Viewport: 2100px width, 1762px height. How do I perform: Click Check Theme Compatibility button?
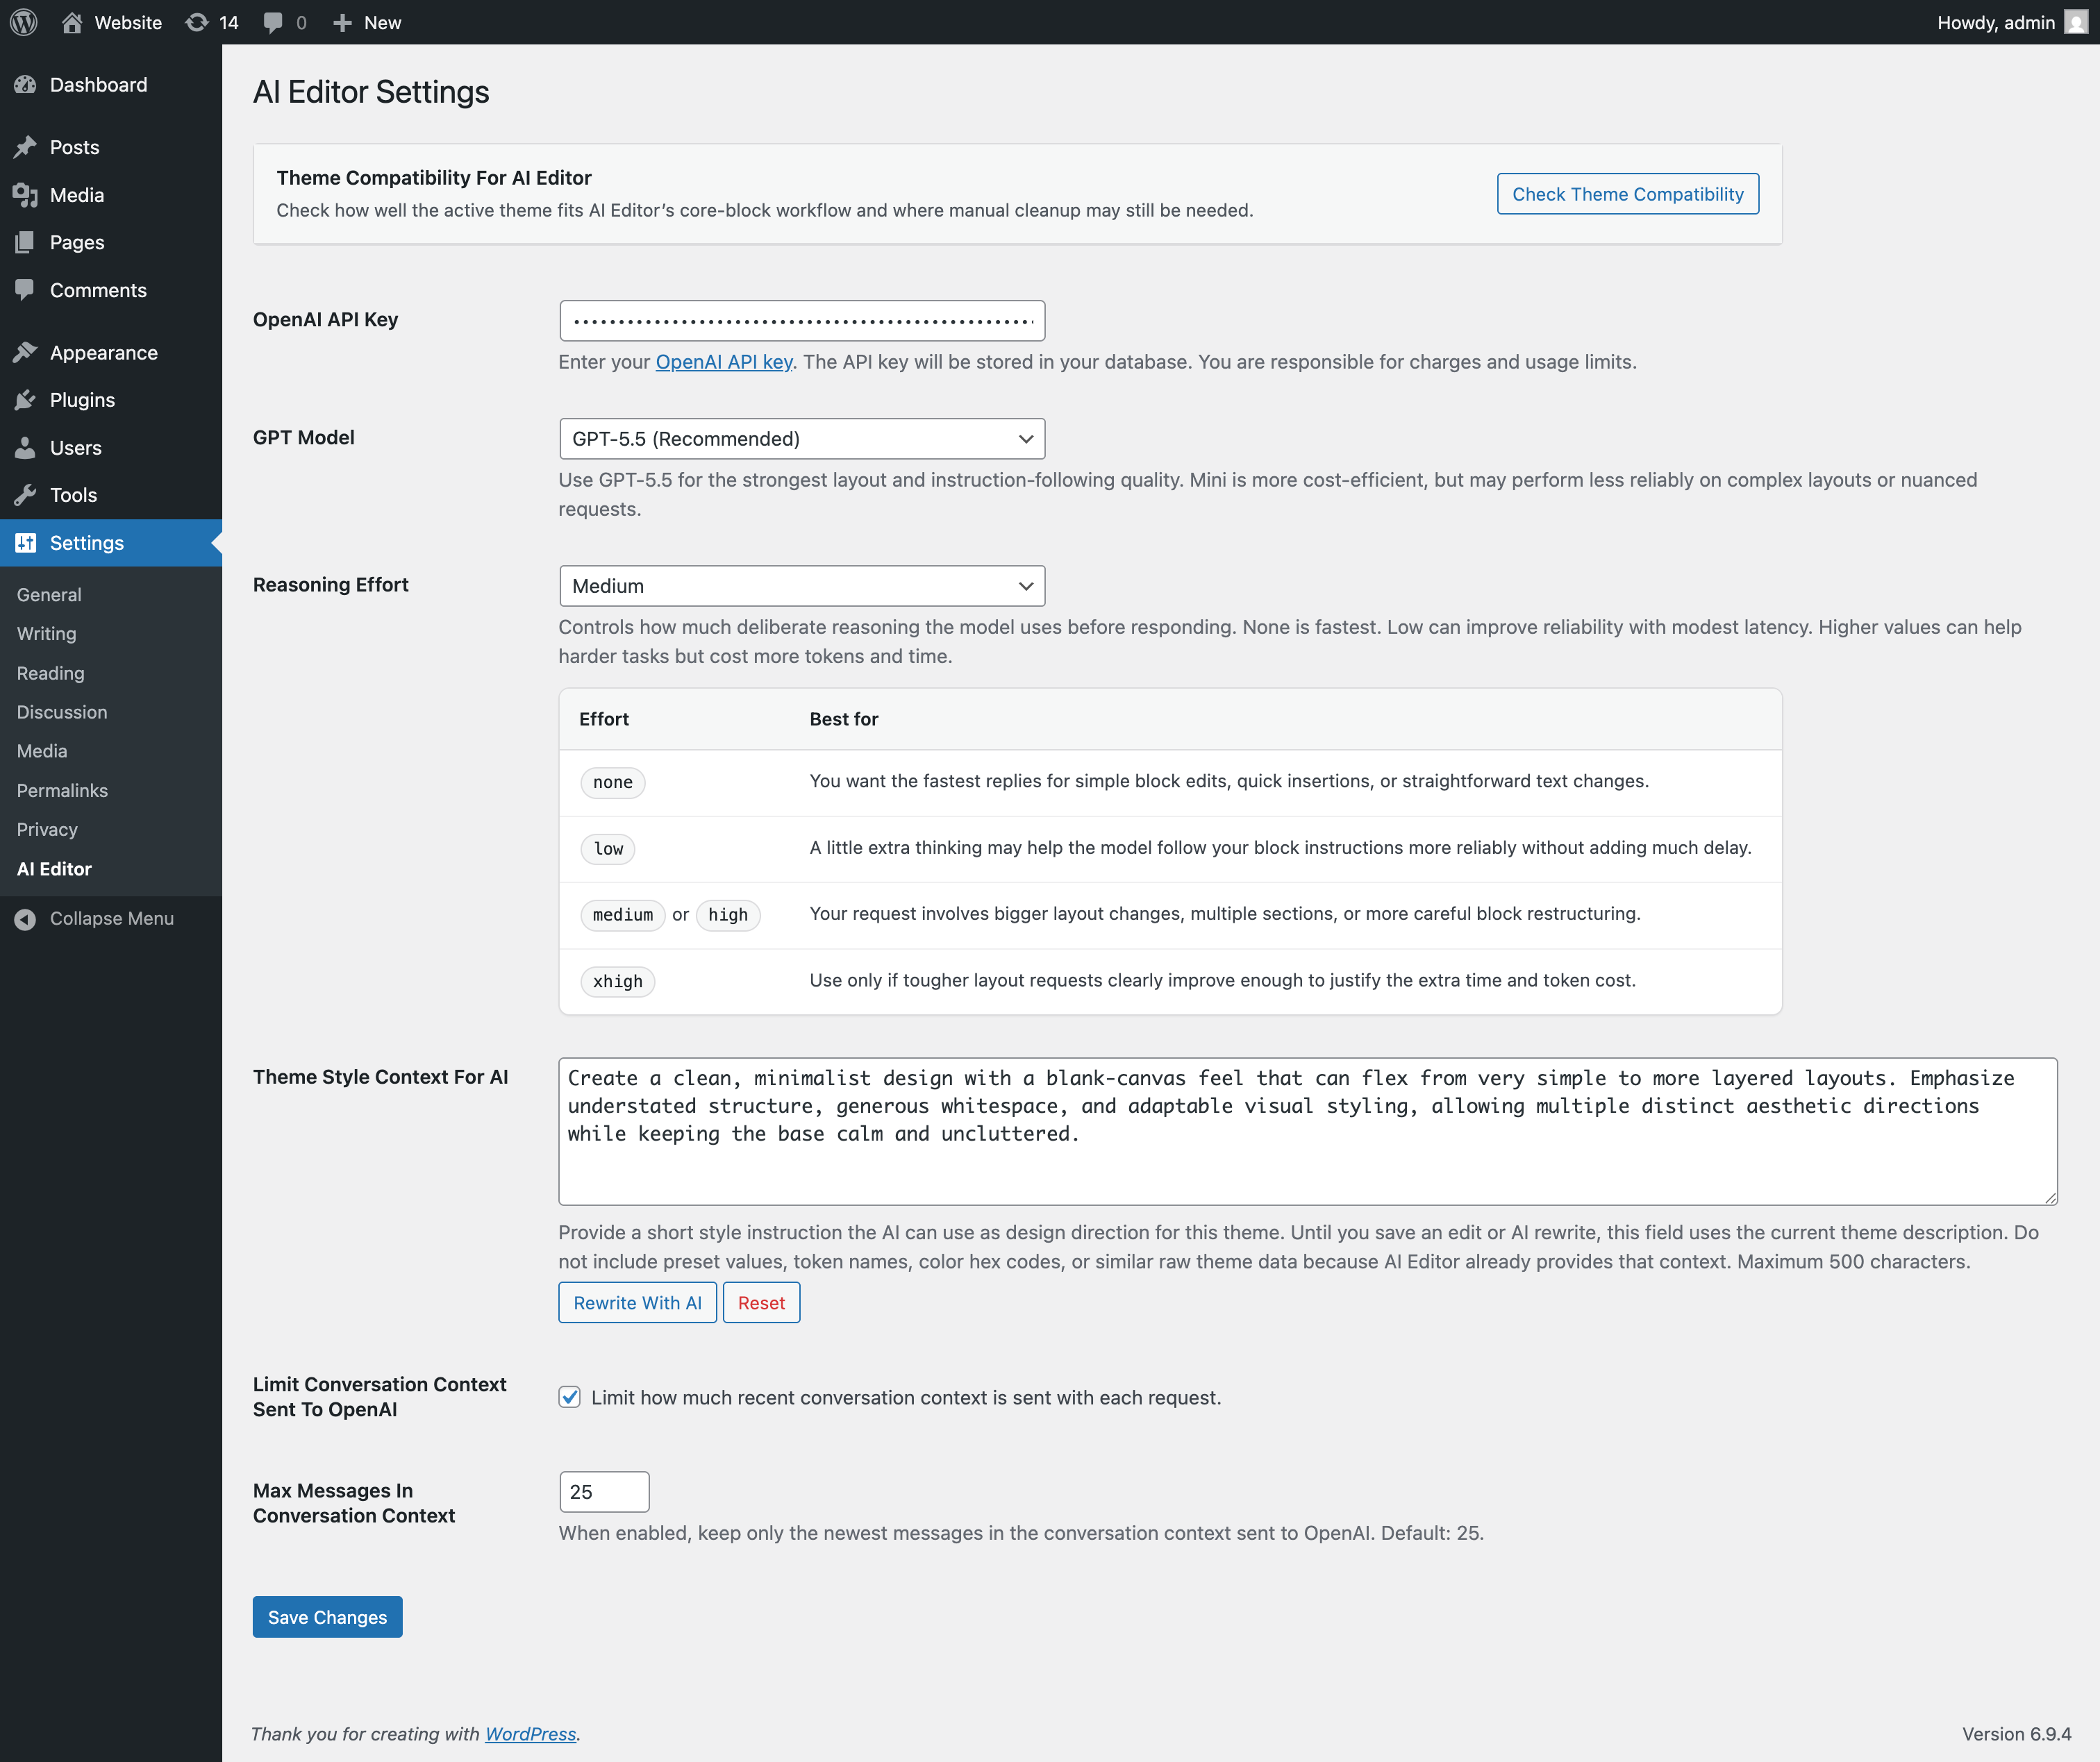(x=1628, y=194)
